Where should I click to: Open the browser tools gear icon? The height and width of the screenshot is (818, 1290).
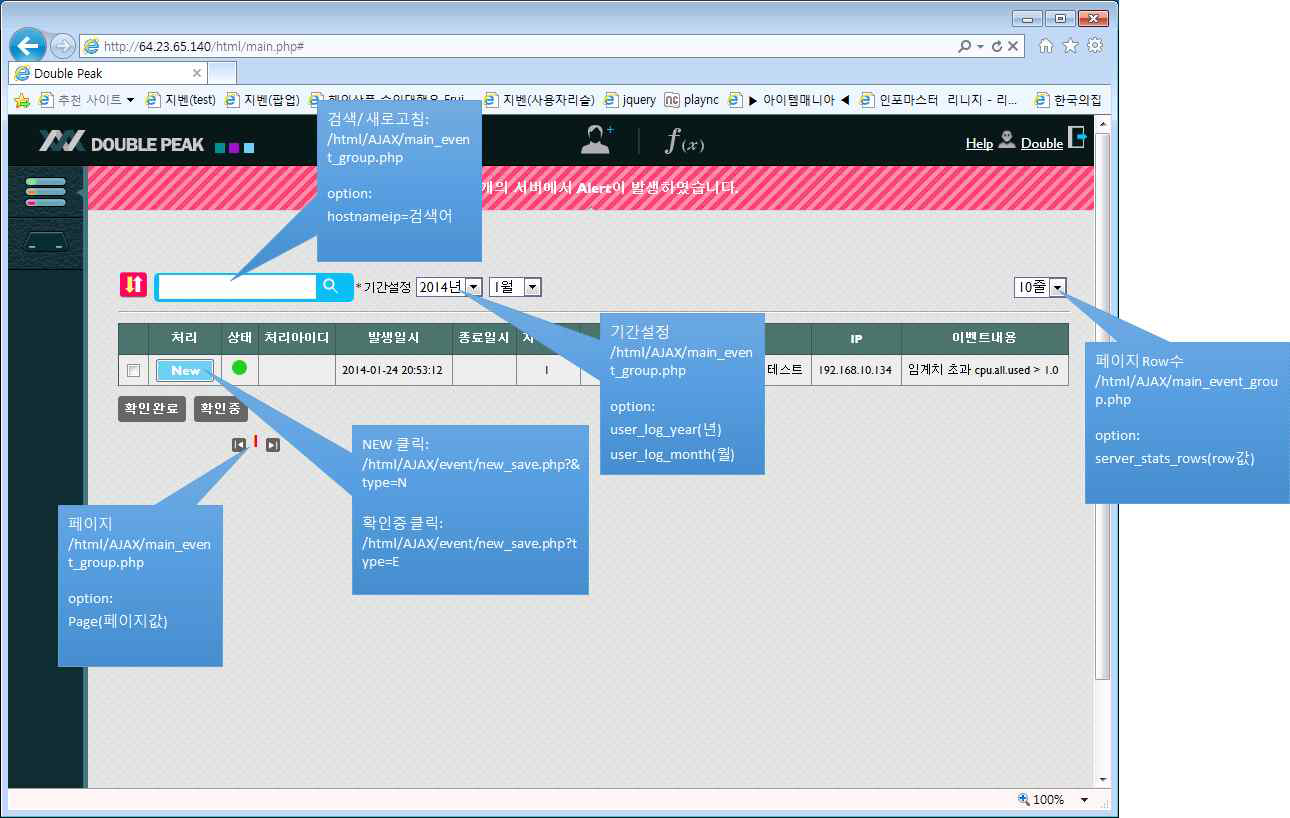click(x=1095, y=45)
